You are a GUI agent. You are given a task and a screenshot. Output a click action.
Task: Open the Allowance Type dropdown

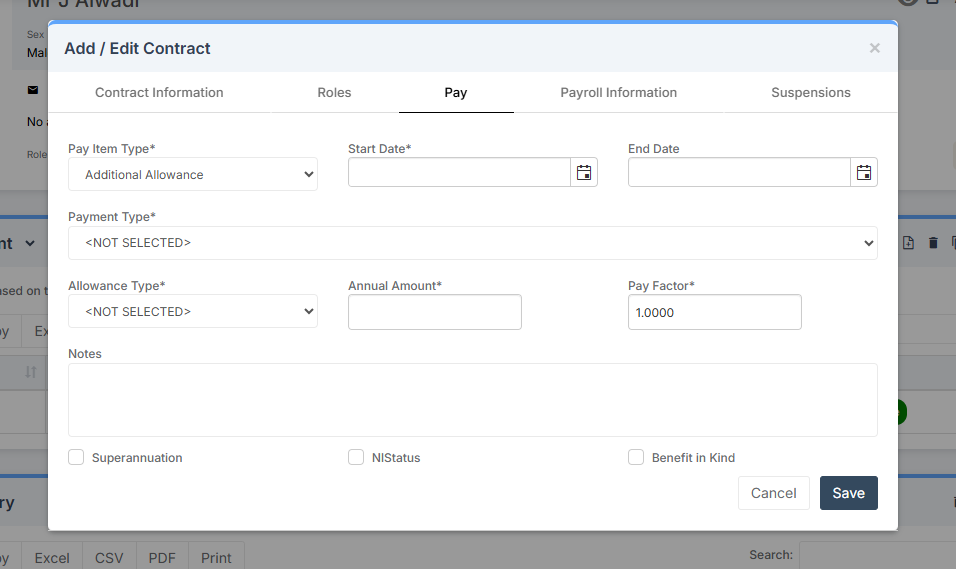coord(193,311)
